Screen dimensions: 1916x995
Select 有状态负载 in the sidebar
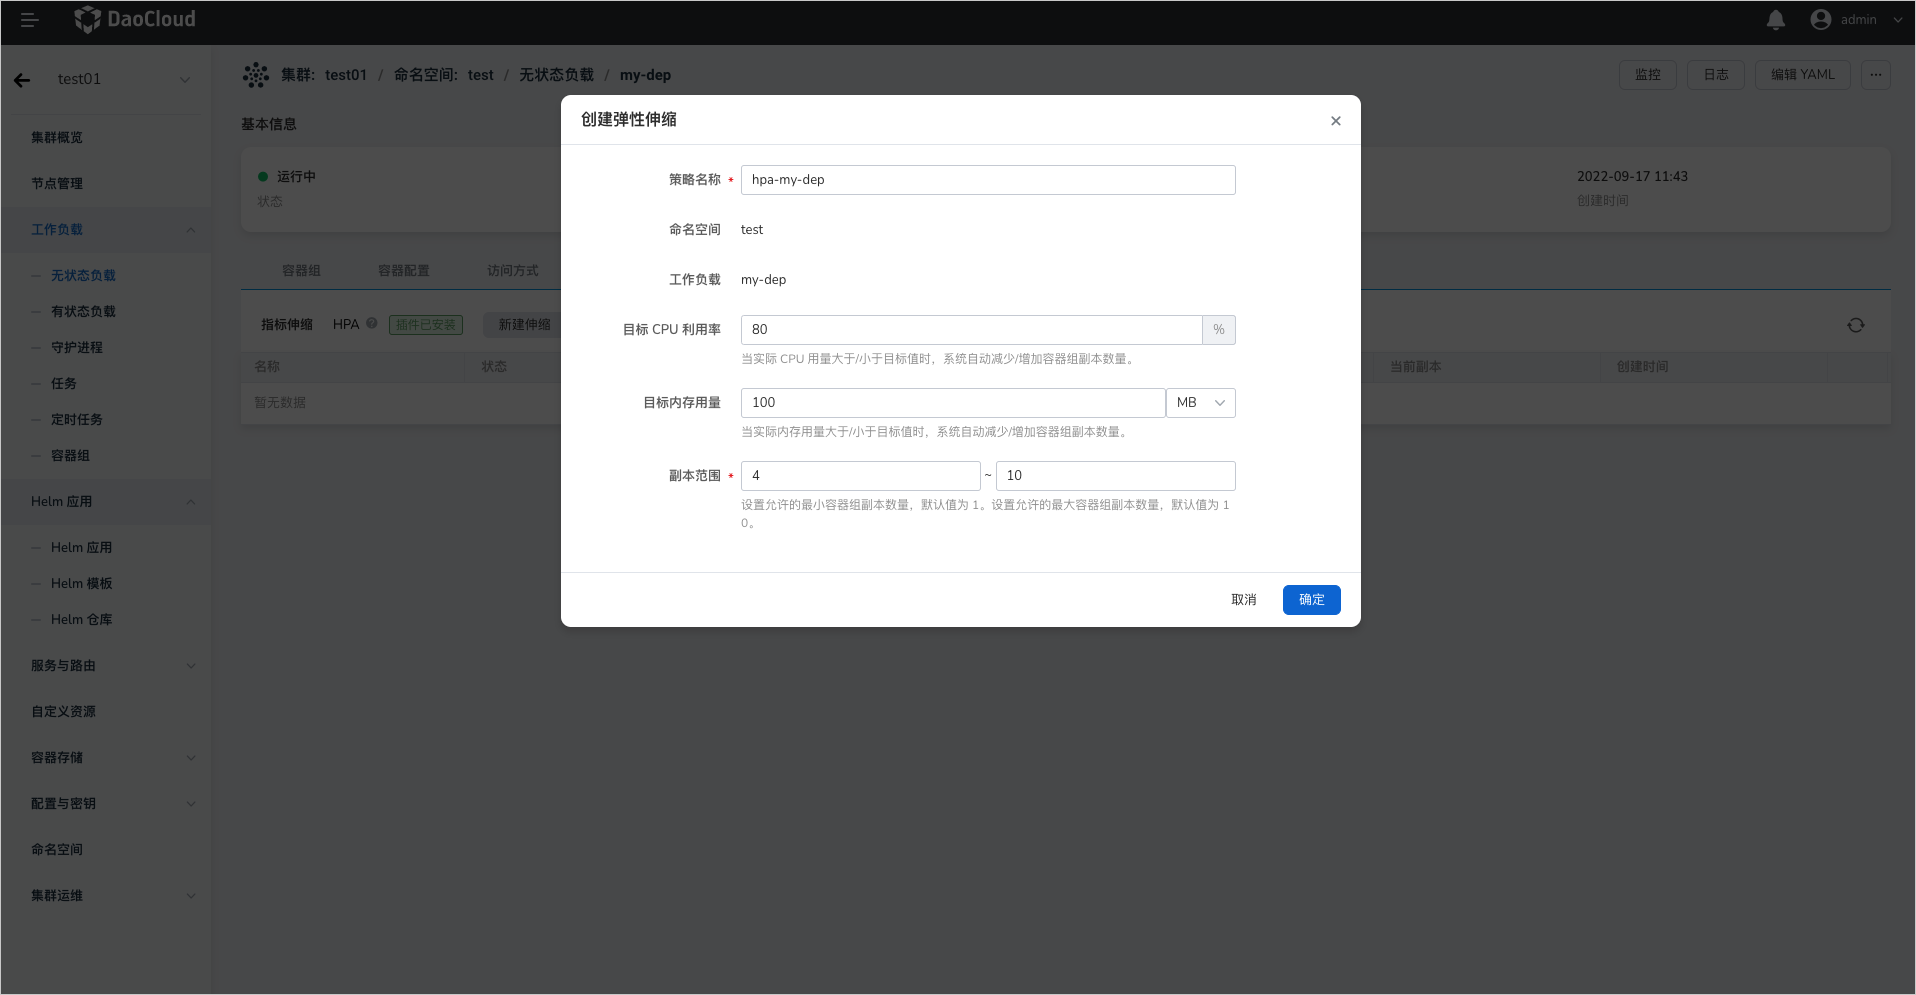point(83,312)
